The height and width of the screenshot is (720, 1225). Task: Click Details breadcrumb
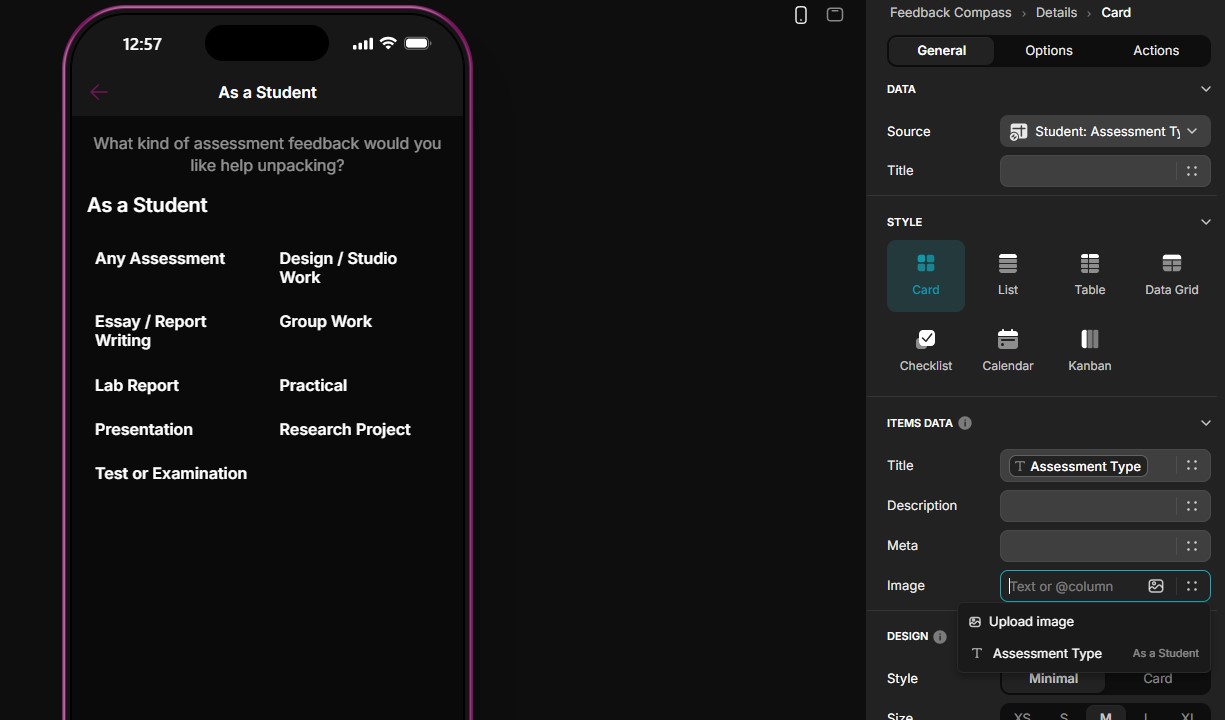tap(1056, 12)
